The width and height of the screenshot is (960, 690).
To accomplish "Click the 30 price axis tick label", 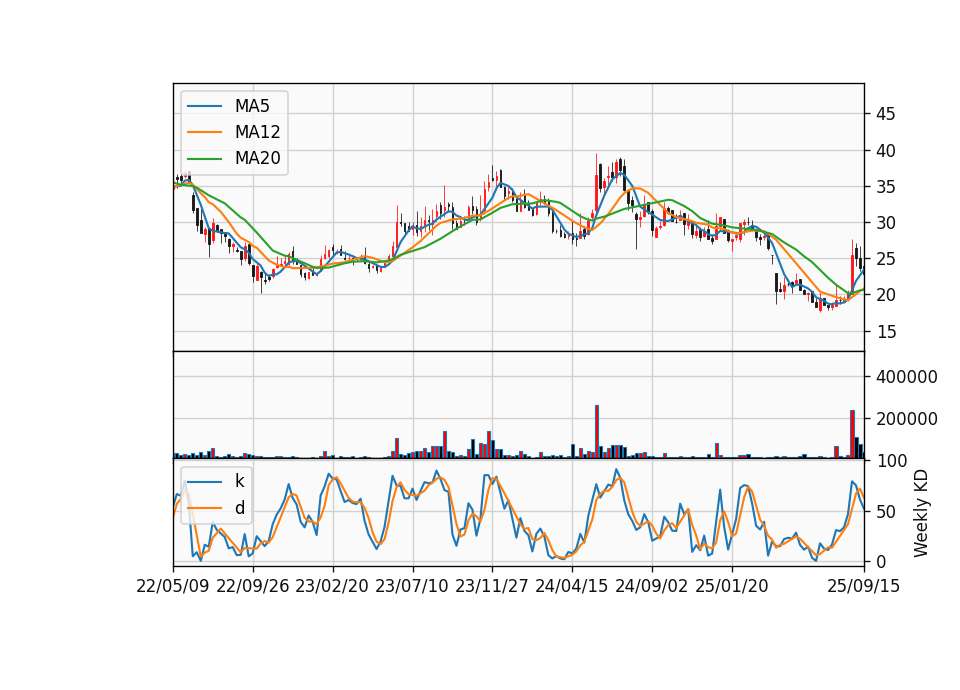I will (x=885, y=223).
